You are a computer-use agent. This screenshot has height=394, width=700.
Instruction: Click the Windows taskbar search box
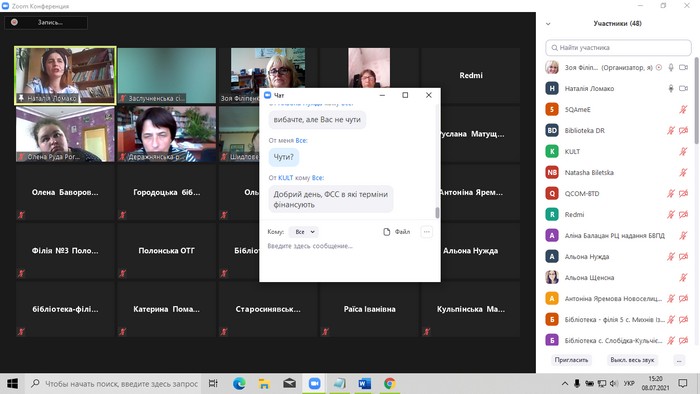coord(114,384)
